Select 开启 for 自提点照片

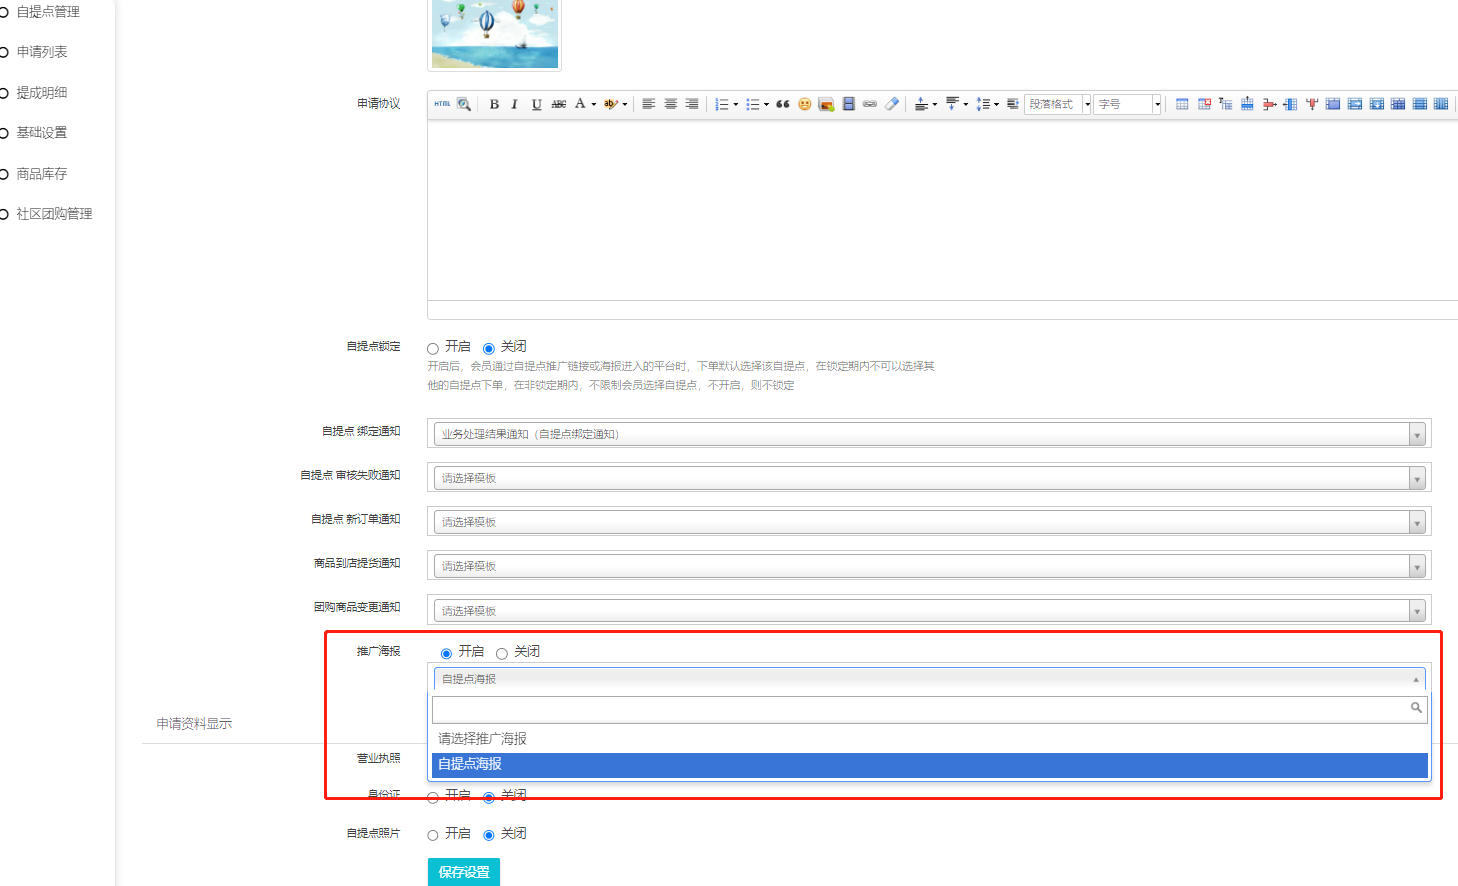(x=433, y=835)
